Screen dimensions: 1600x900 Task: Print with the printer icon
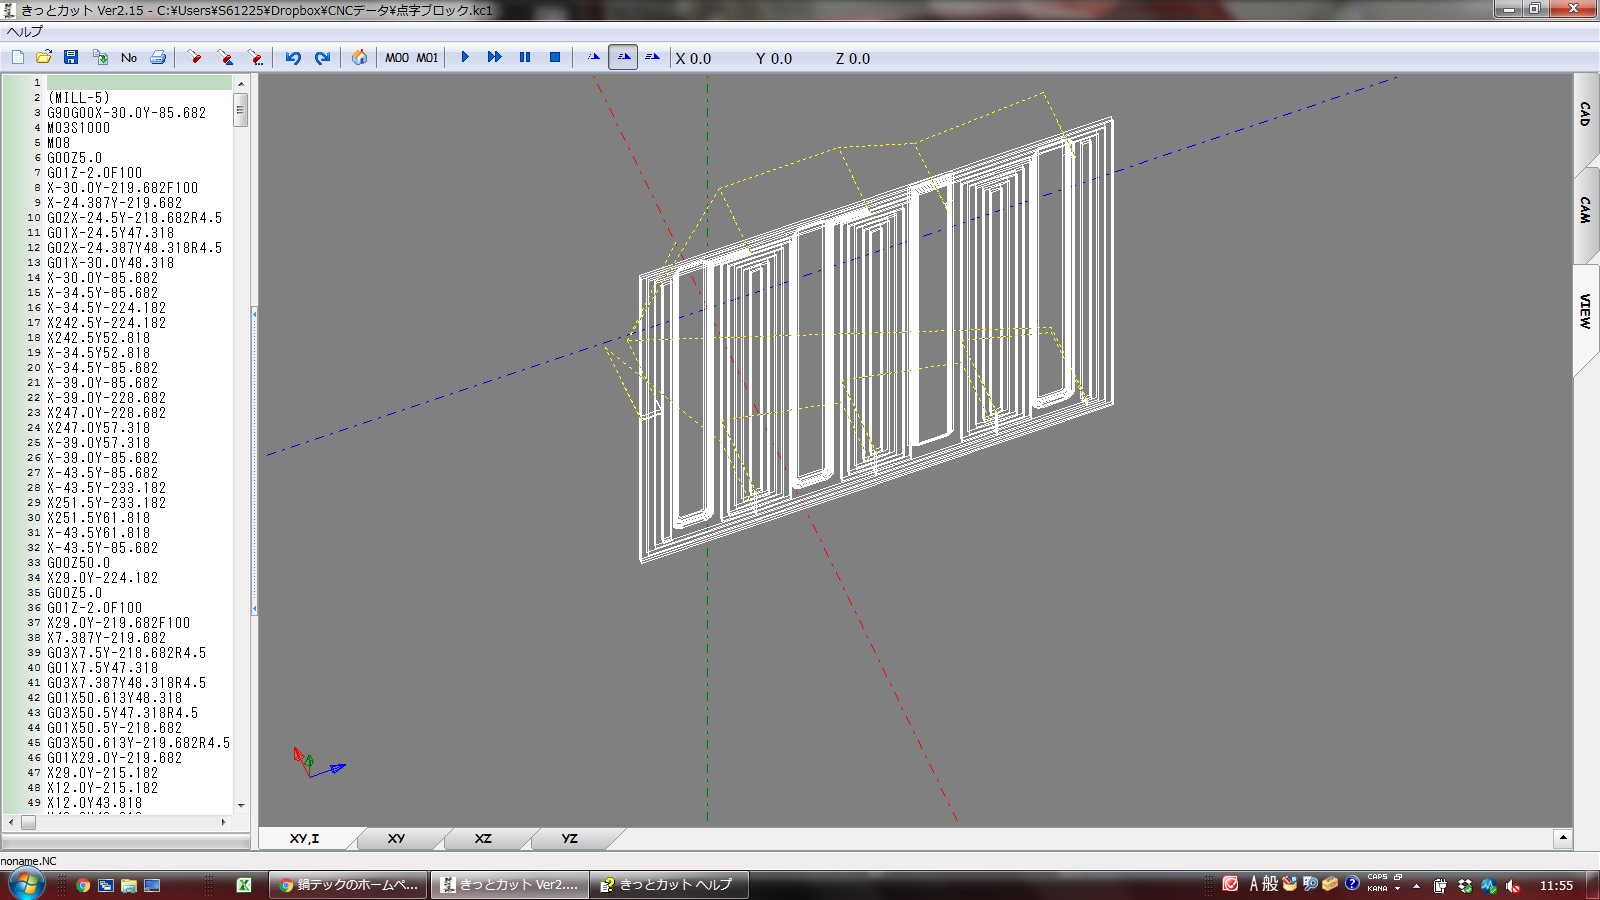[x=158, y=58]
